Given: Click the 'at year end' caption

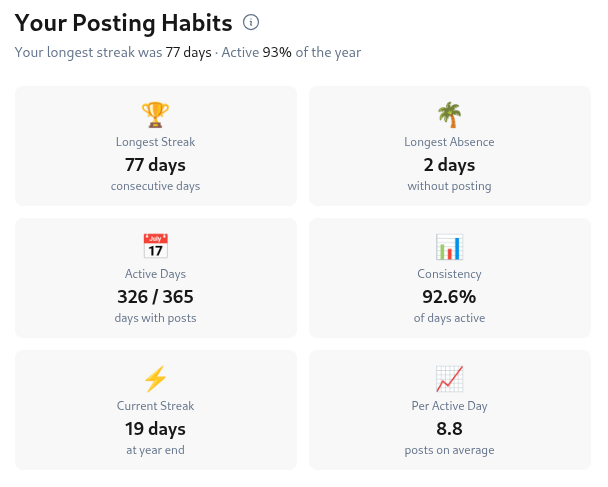Looking at the screenshot, I should coord(155,450).
